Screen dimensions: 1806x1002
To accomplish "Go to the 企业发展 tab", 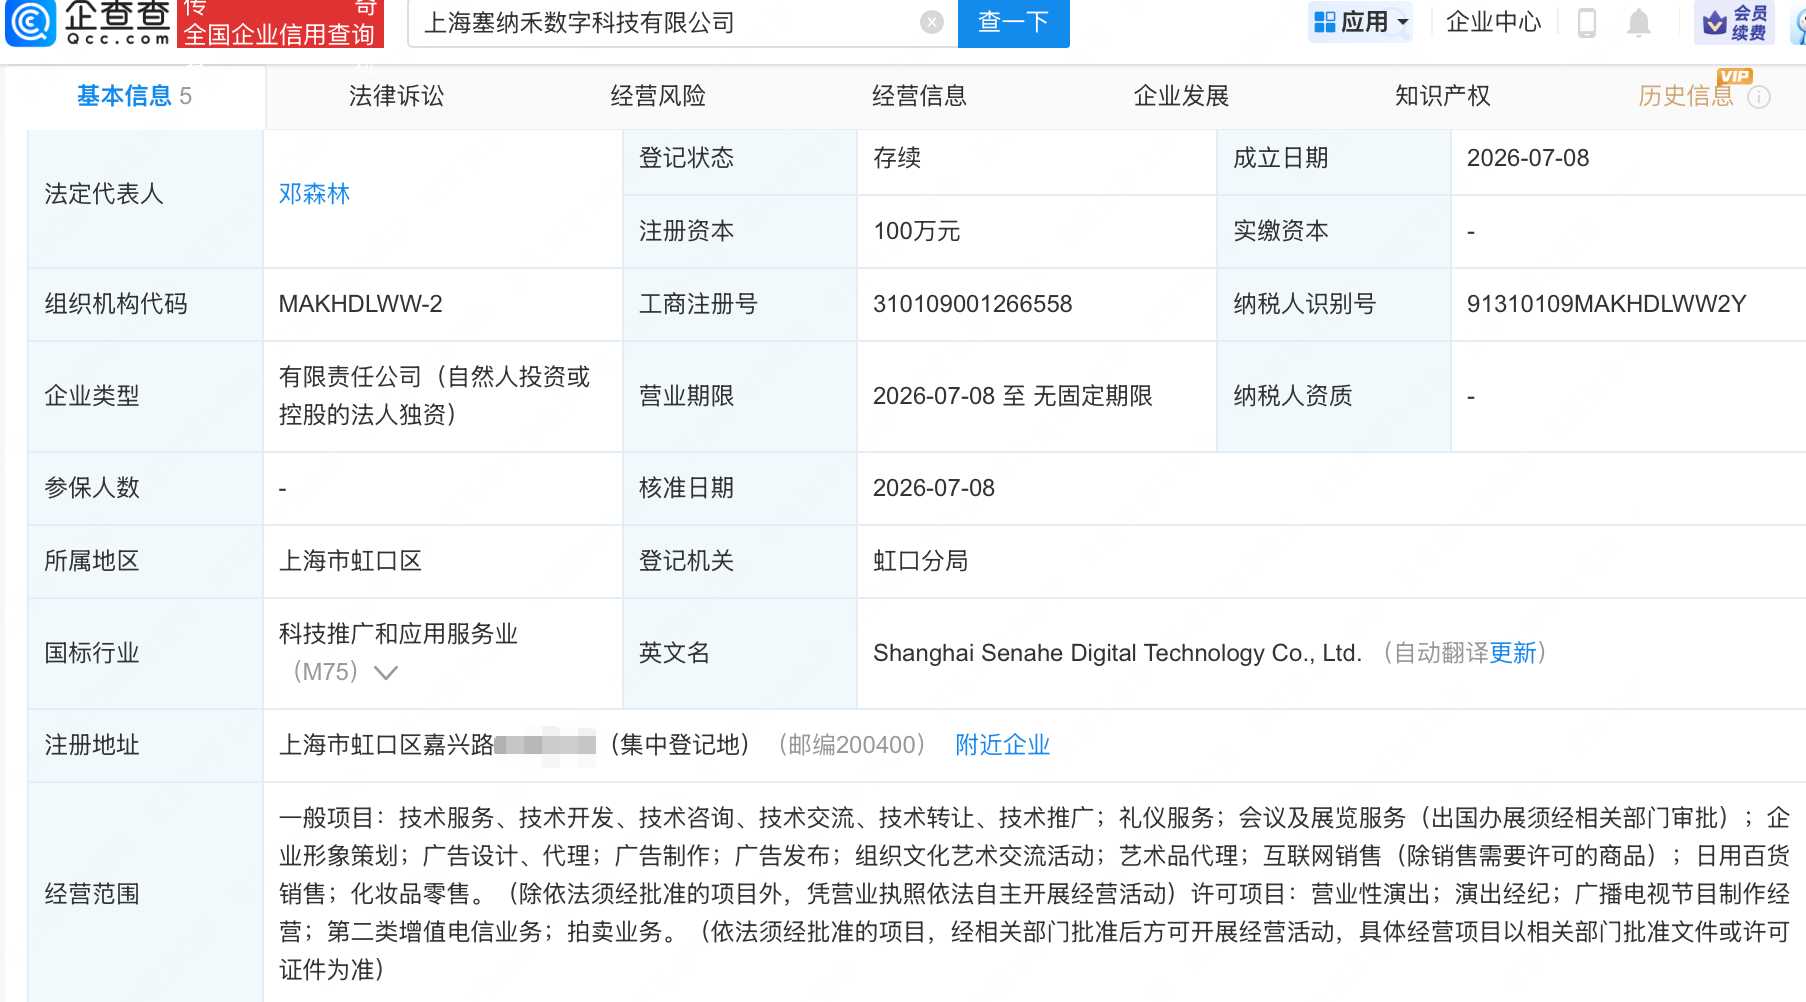I will pos(1181,96).
